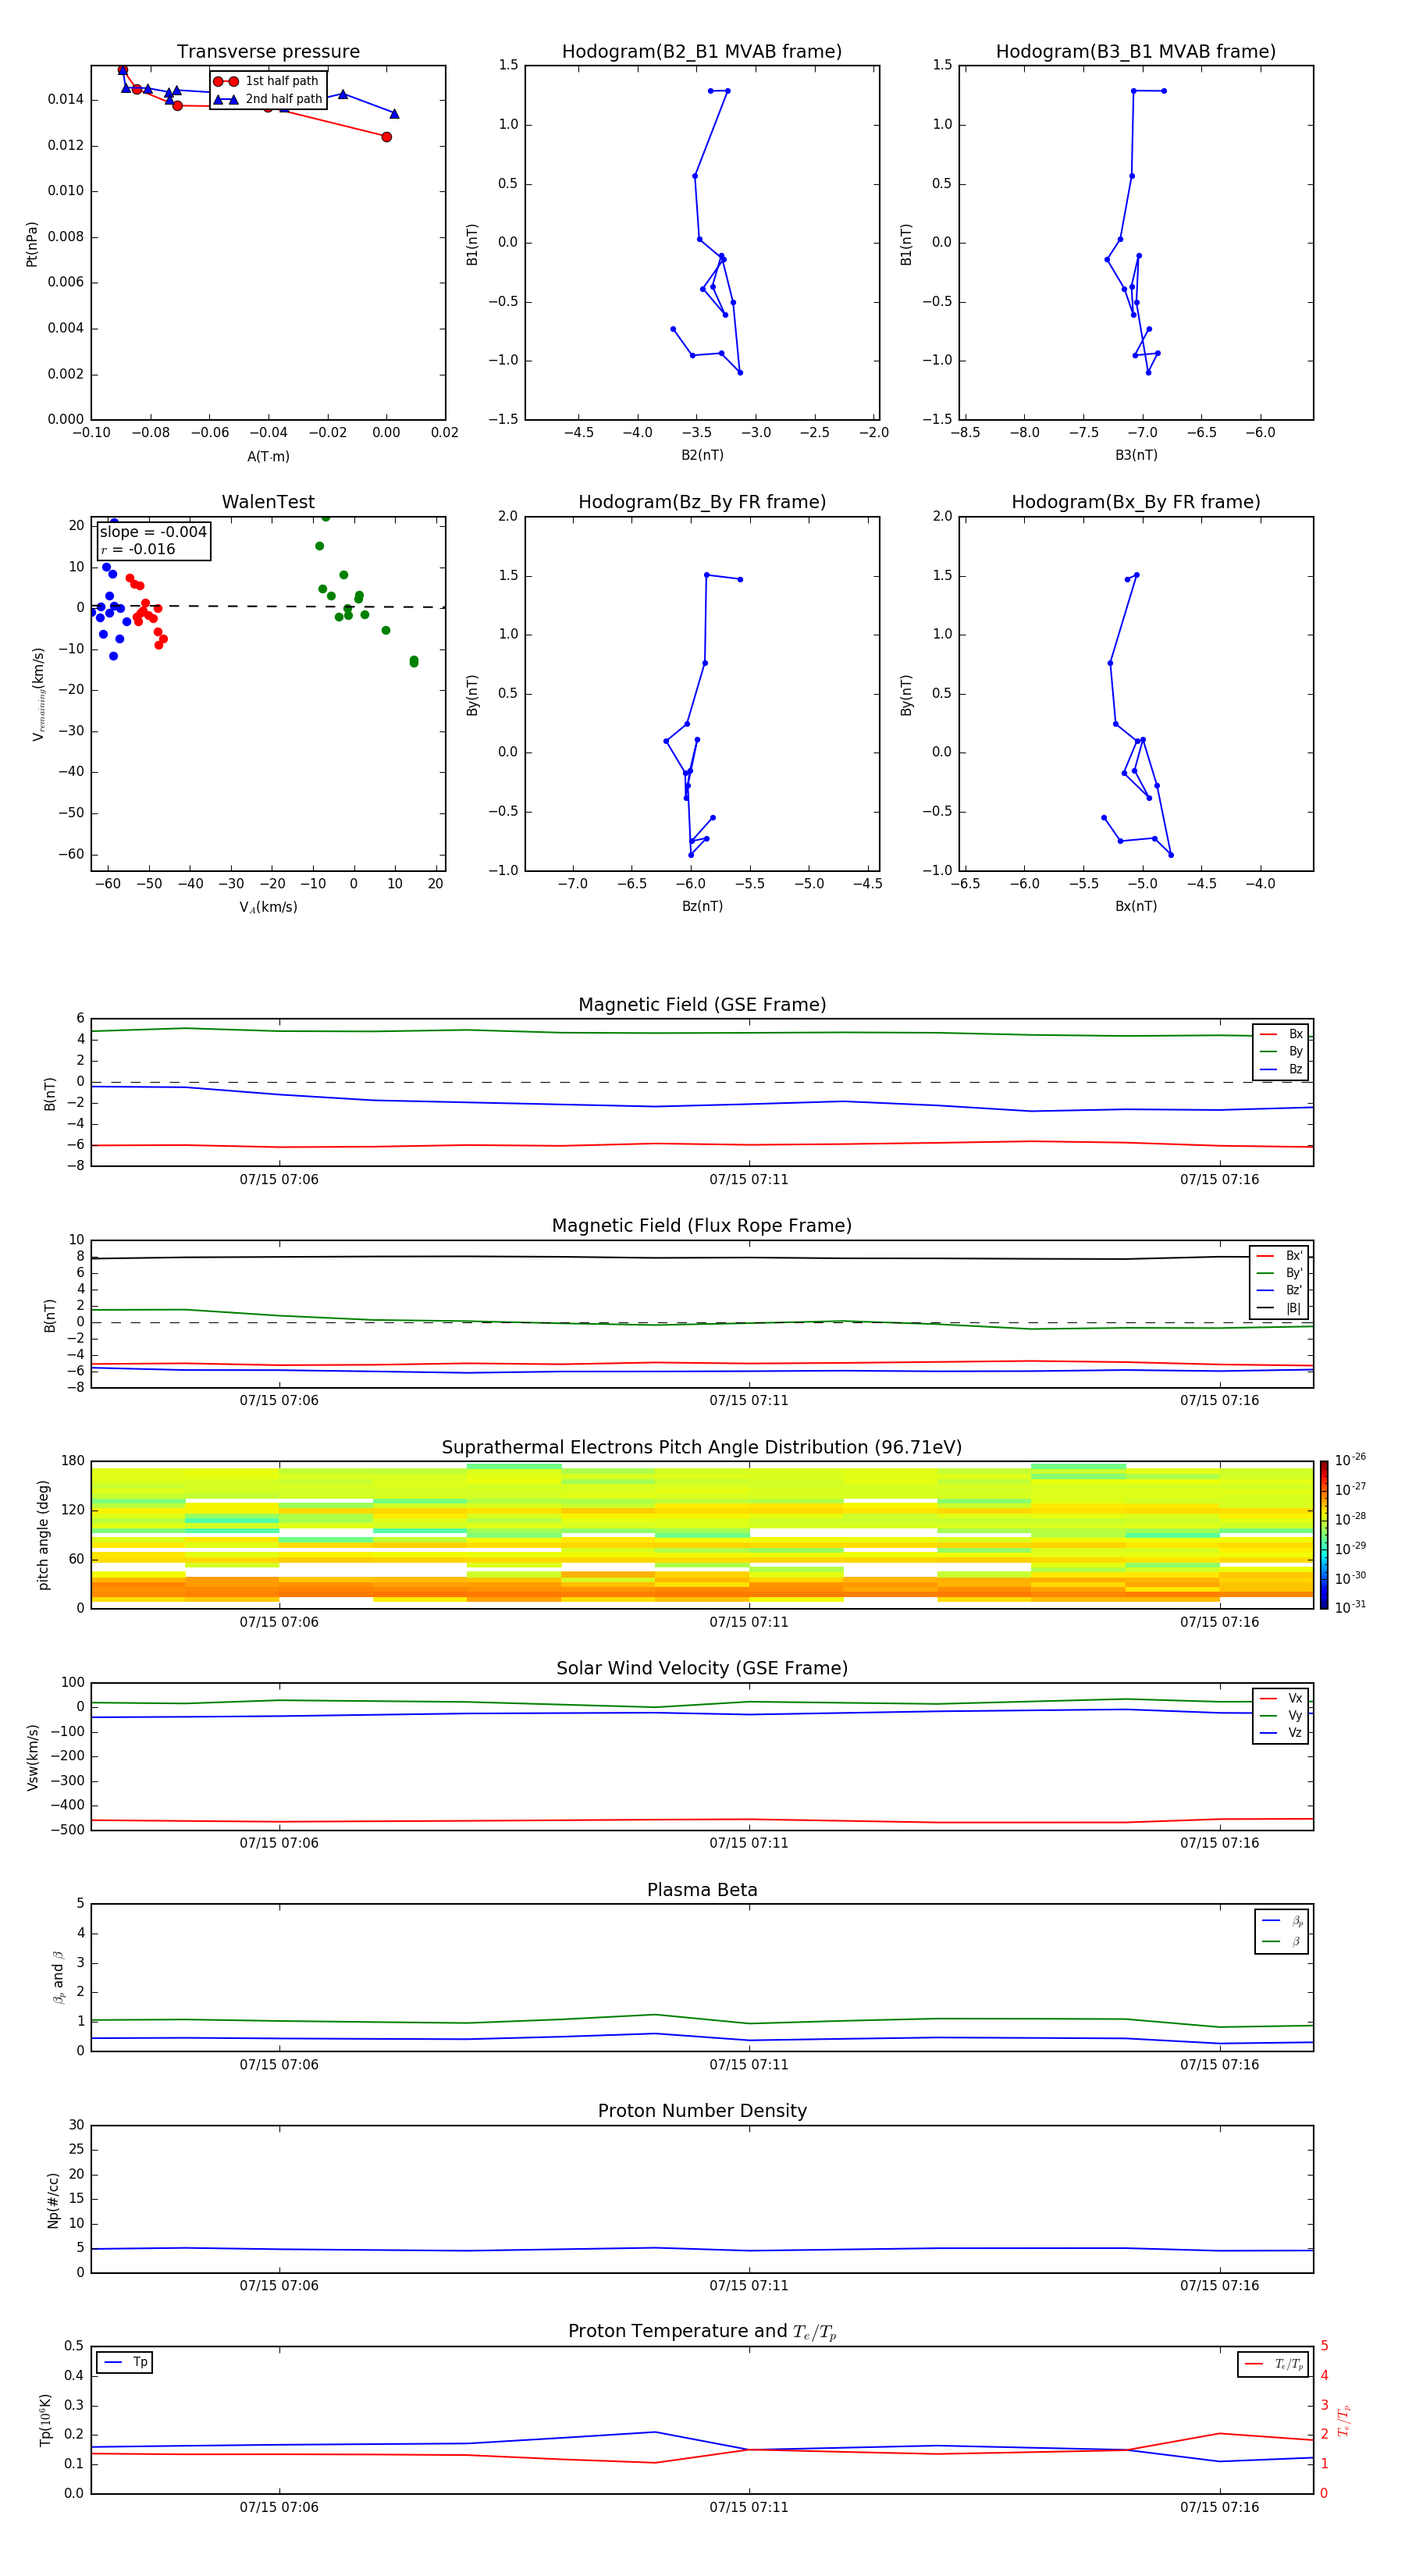
Task: Click the 'Hodogram(B3_B1 MVAB frame)' title
Action: (1136, 52)
